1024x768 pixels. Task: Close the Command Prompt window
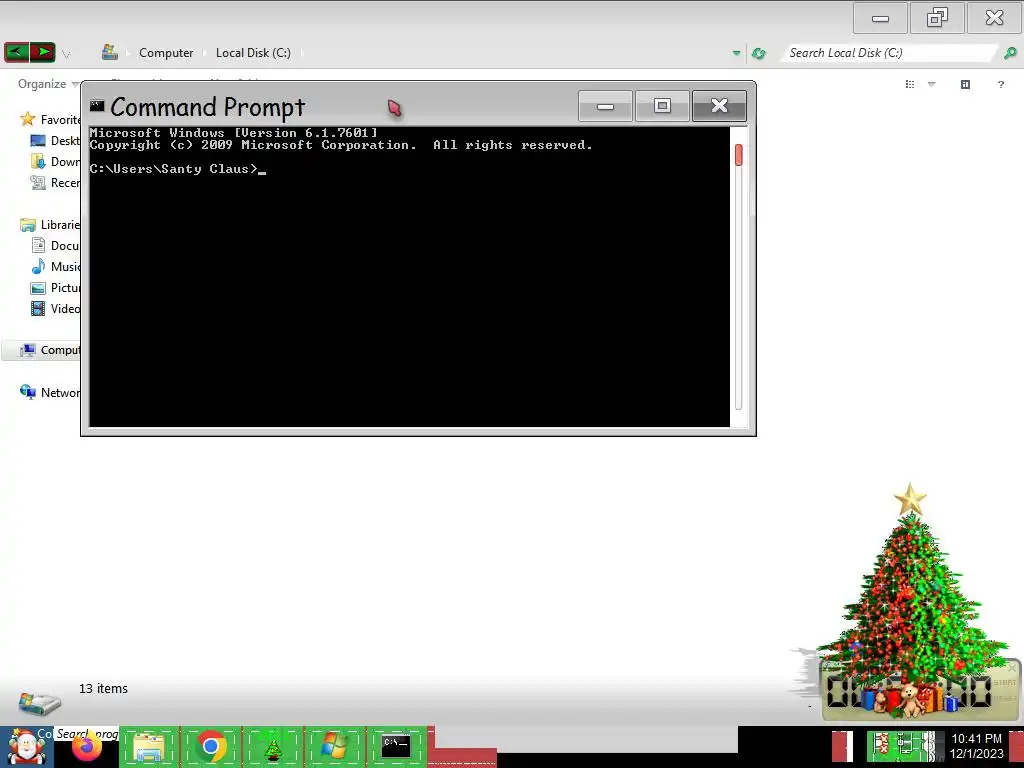pyautogui.click(x=719, y=106)
